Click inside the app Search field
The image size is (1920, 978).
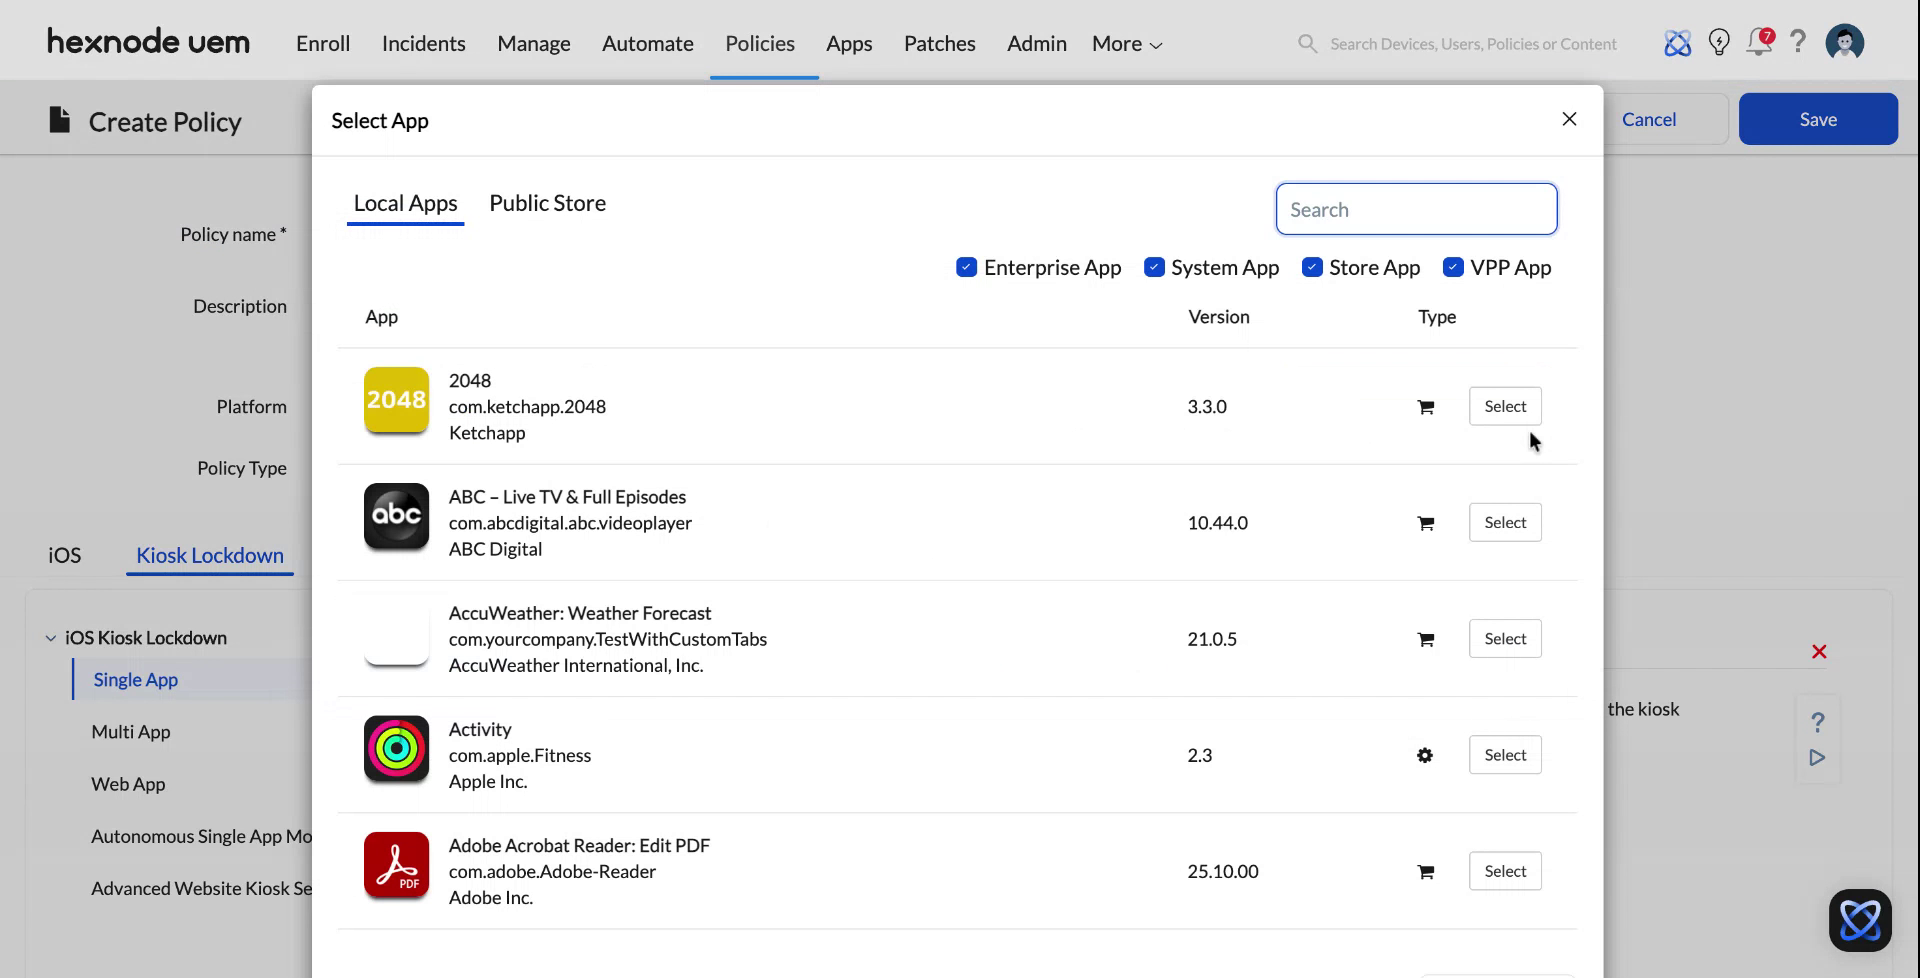[x=1415, y=209]
